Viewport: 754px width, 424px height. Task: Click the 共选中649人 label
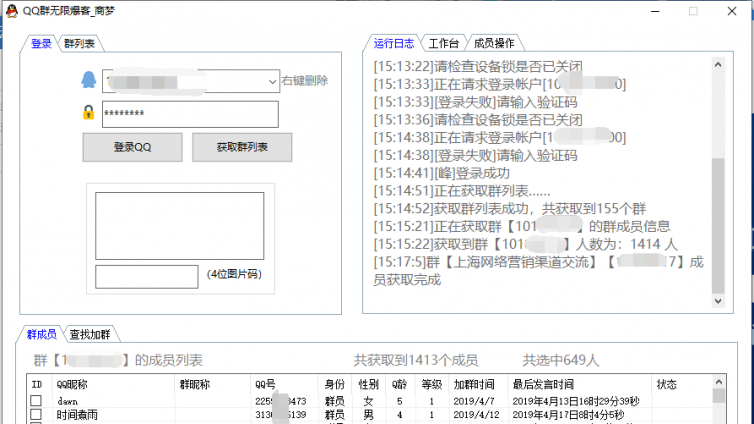click(x=560, y=360)
